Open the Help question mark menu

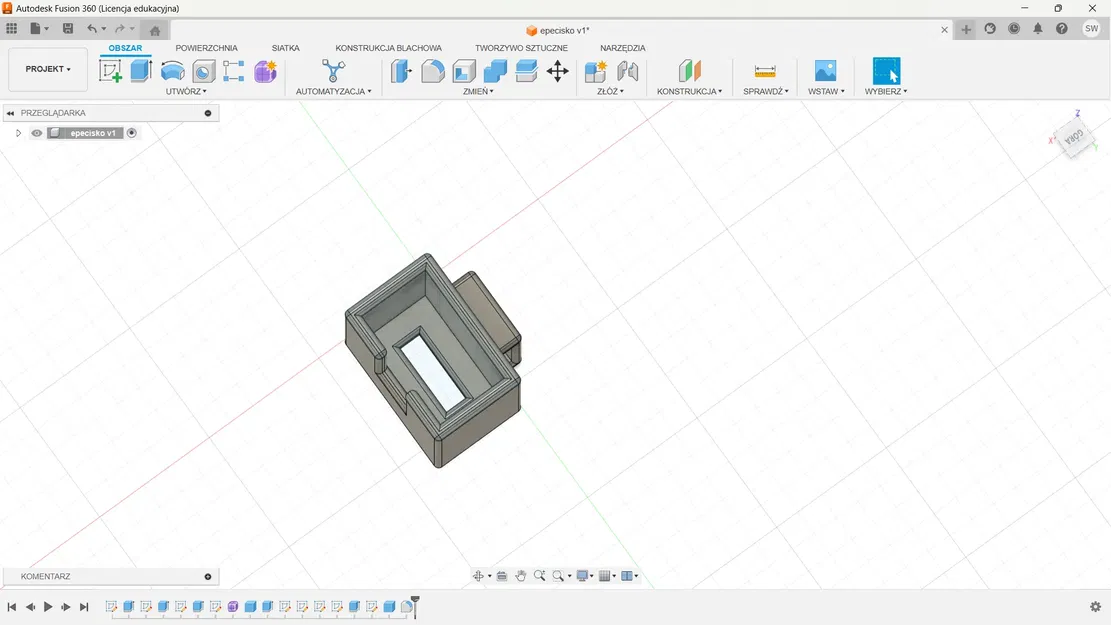[1061, 28]
